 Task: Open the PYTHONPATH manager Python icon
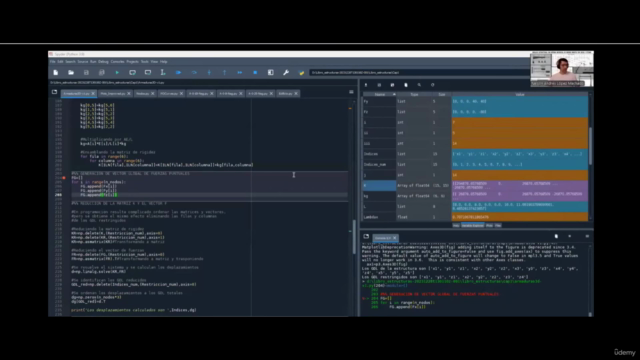tap(301, 73)
